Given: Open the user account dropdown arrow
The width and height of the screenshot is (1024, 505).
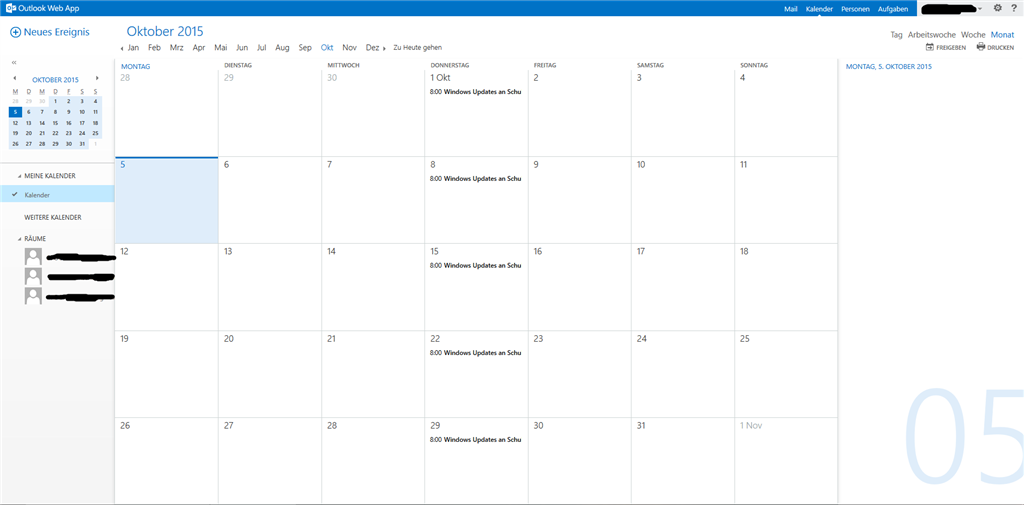Looking at the screenshot, I should (980, 9).
